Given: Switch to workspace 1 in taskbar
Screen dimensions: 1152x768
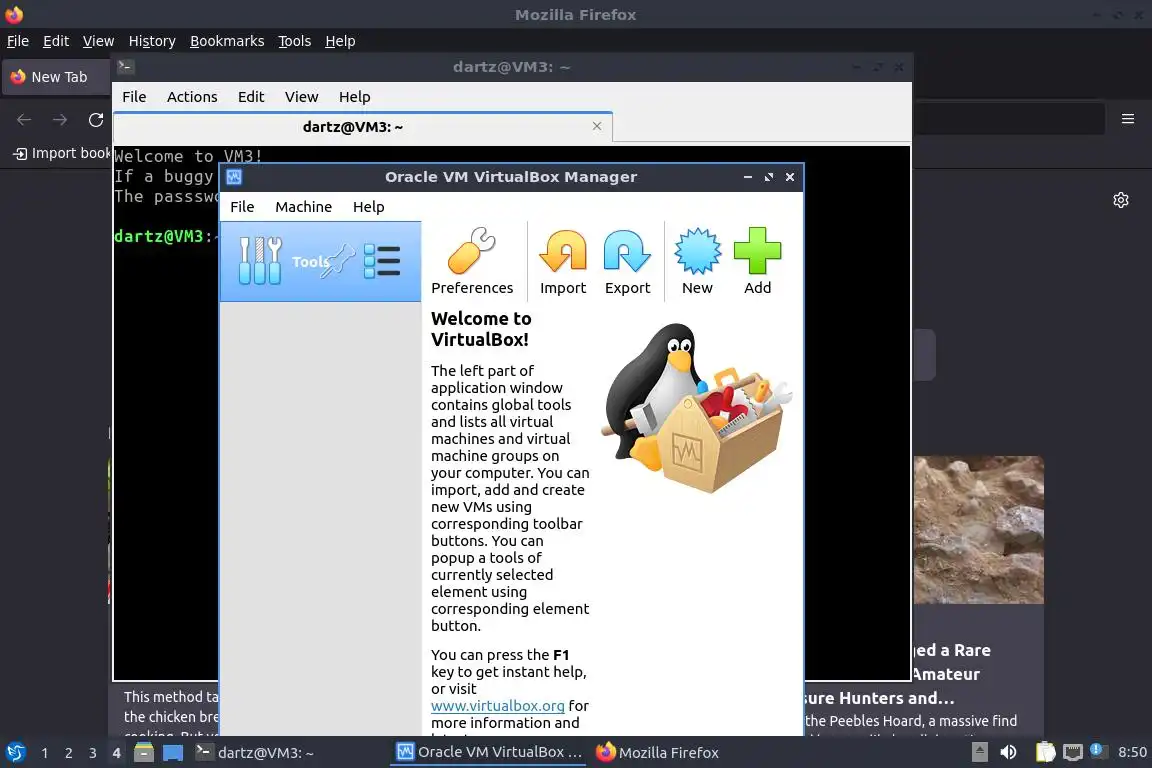Looking at the screenshot, I should (45, 753).
